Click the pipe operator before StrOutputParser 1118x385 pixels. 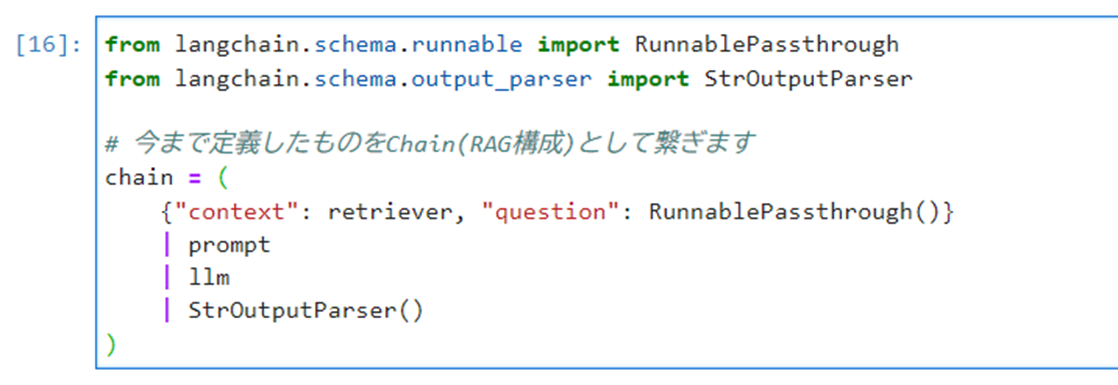[x=167, y=312]
